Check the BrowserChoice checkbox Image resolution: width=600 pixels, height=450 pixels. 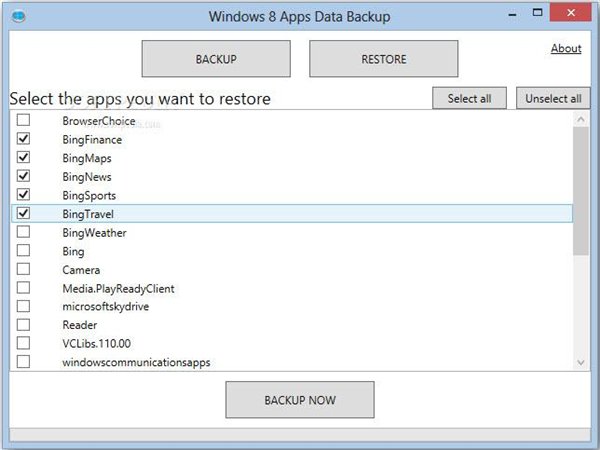pos(24,121)
